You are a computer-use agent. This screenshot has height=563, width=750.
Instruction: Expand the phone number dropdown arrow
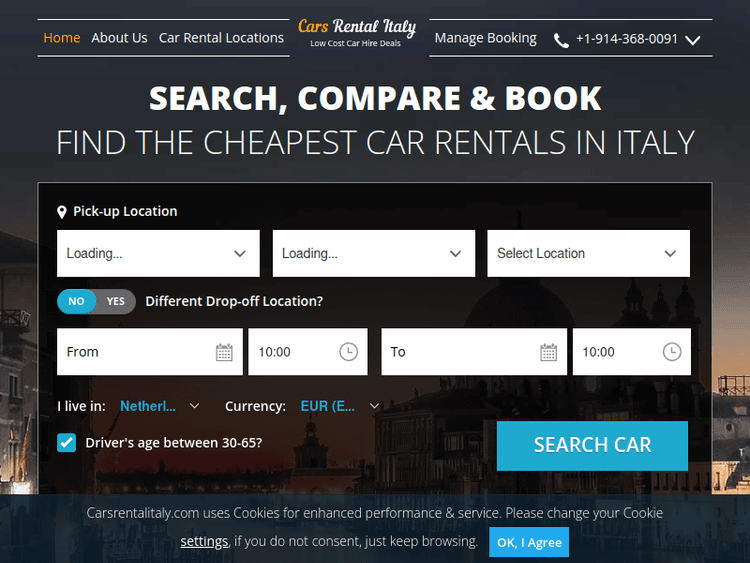click(692, 40)
